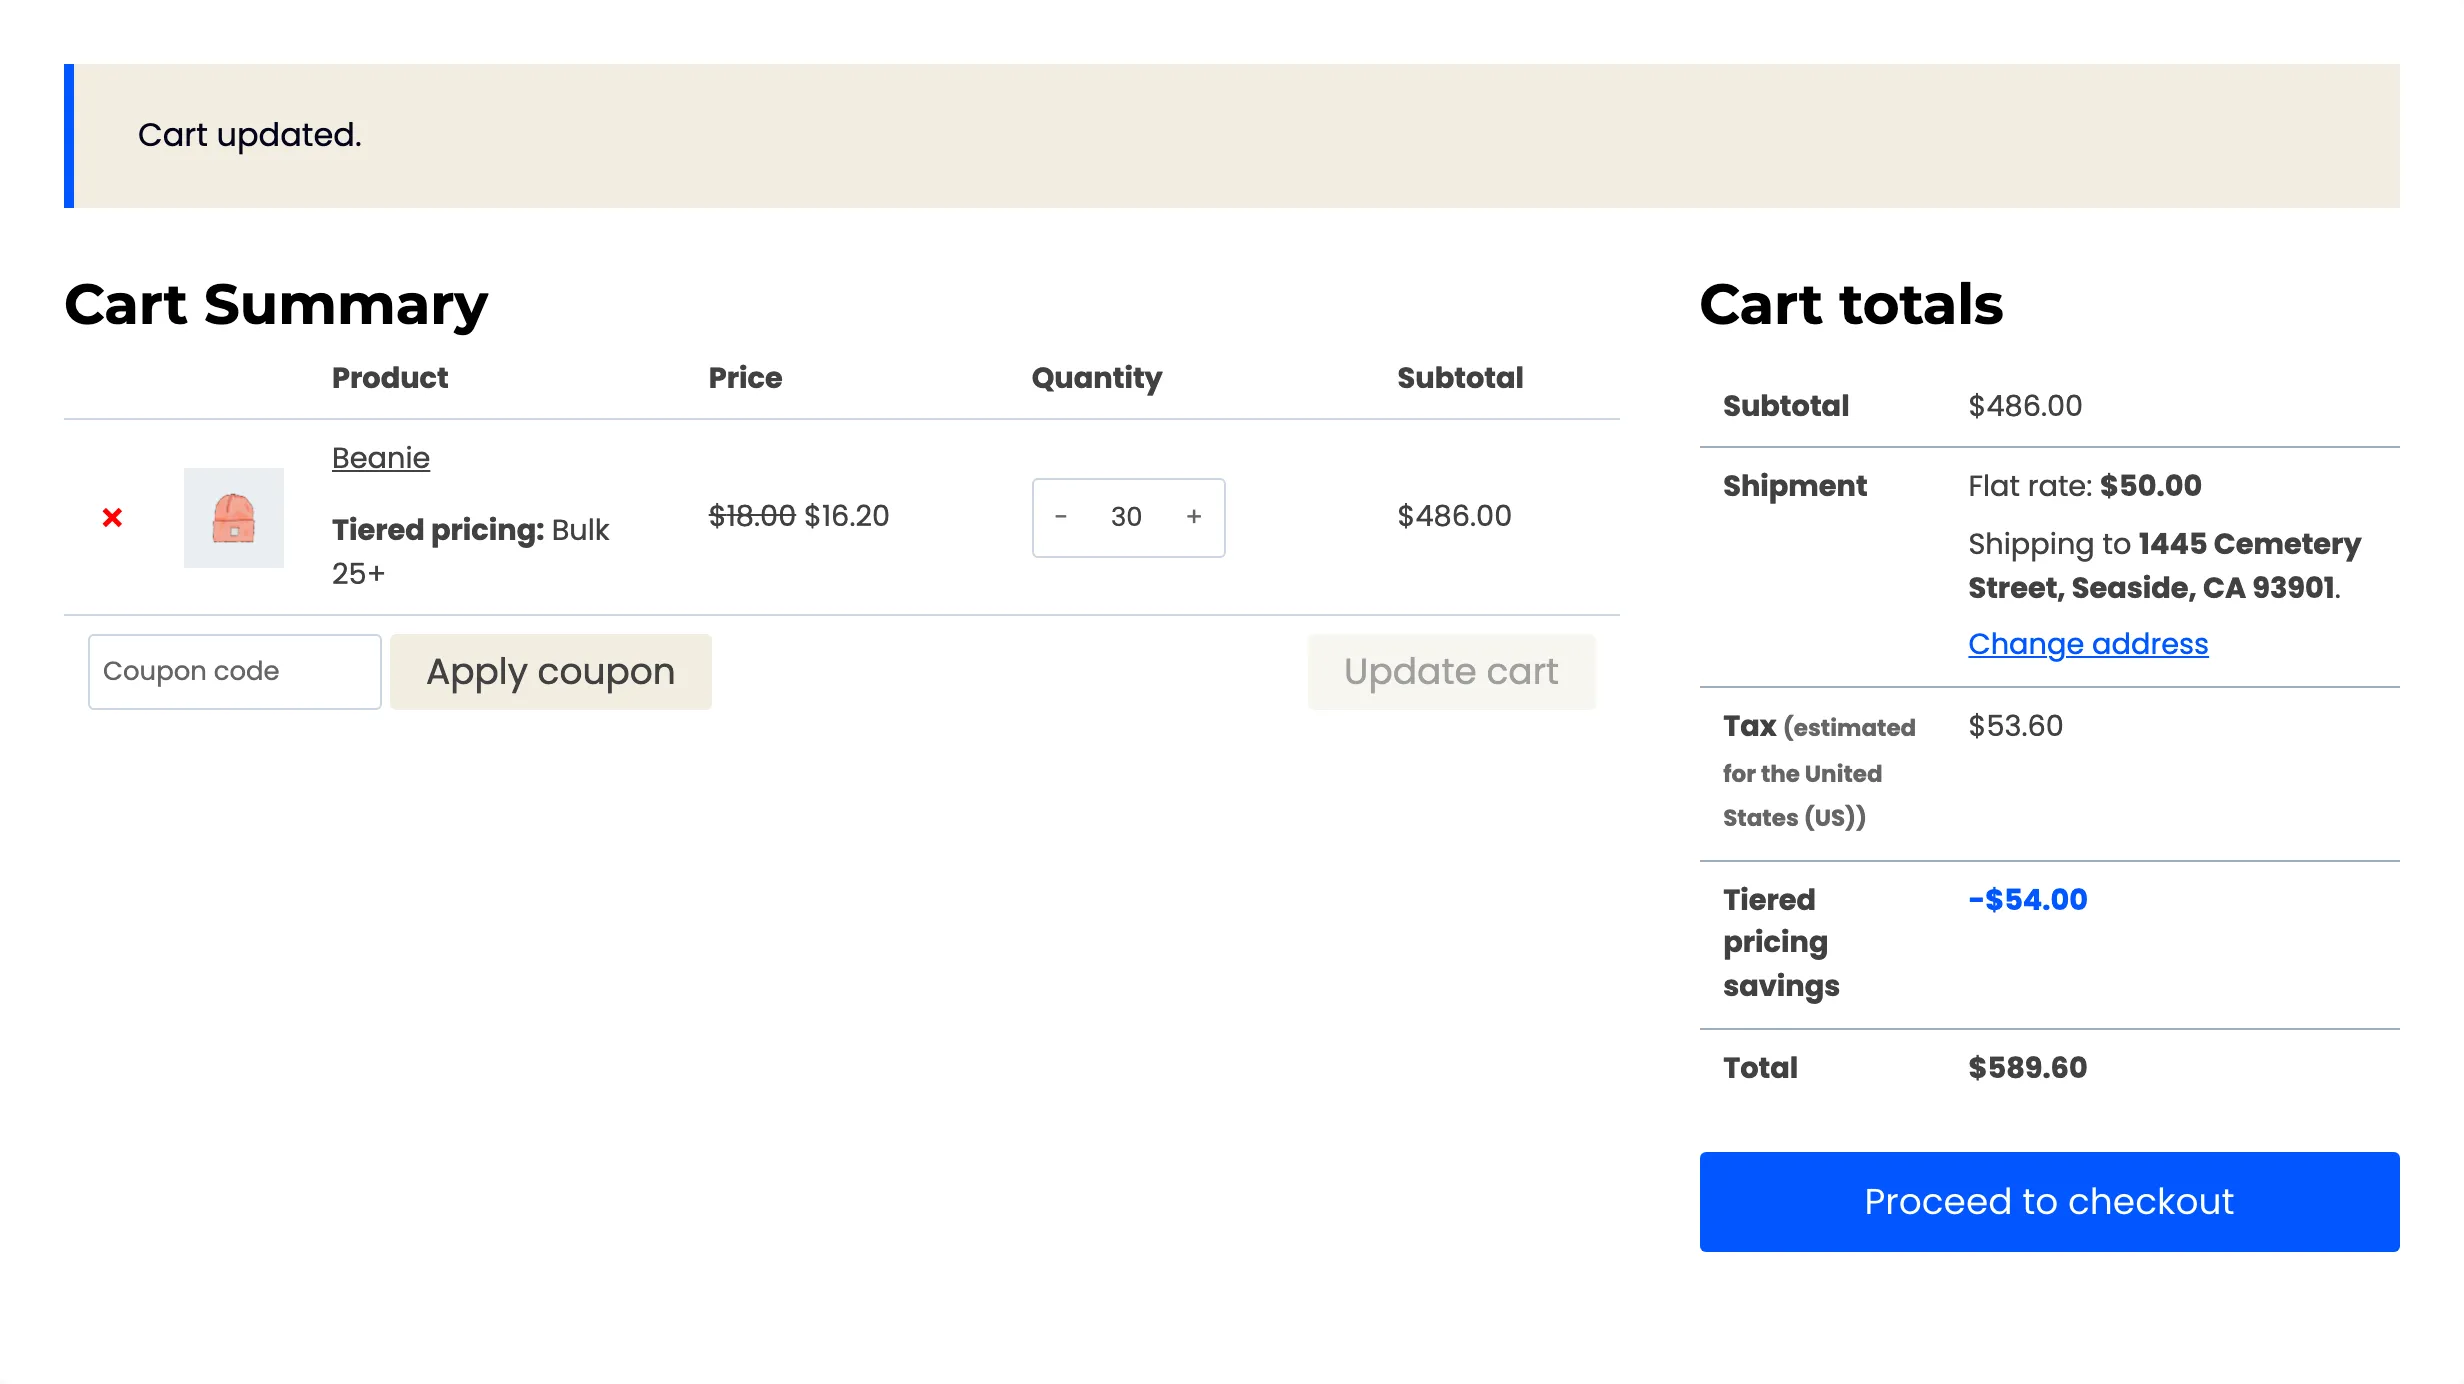Select the struck-through $18.00 original price

752,516
